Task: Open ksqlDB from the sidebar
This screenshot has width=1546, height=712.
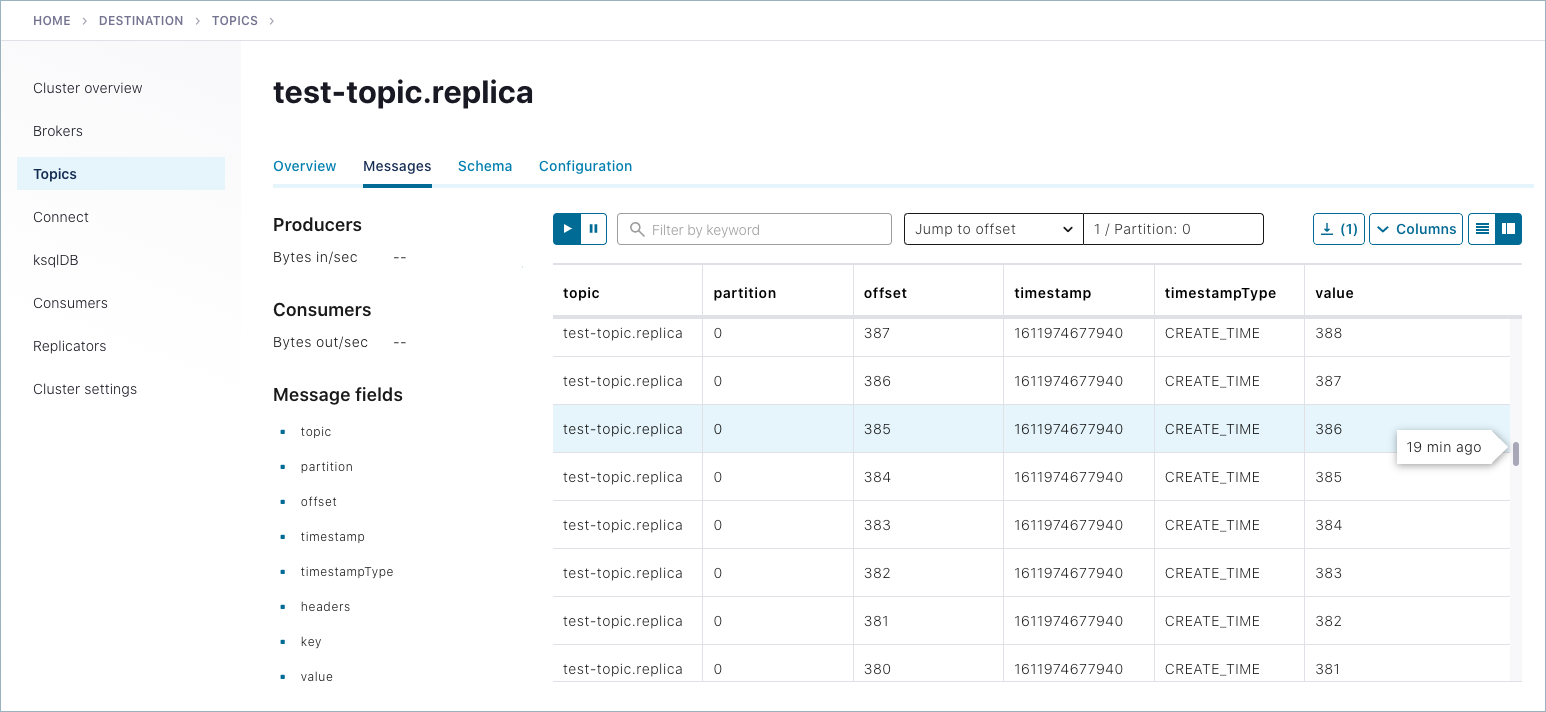Action: click(56, 260)
